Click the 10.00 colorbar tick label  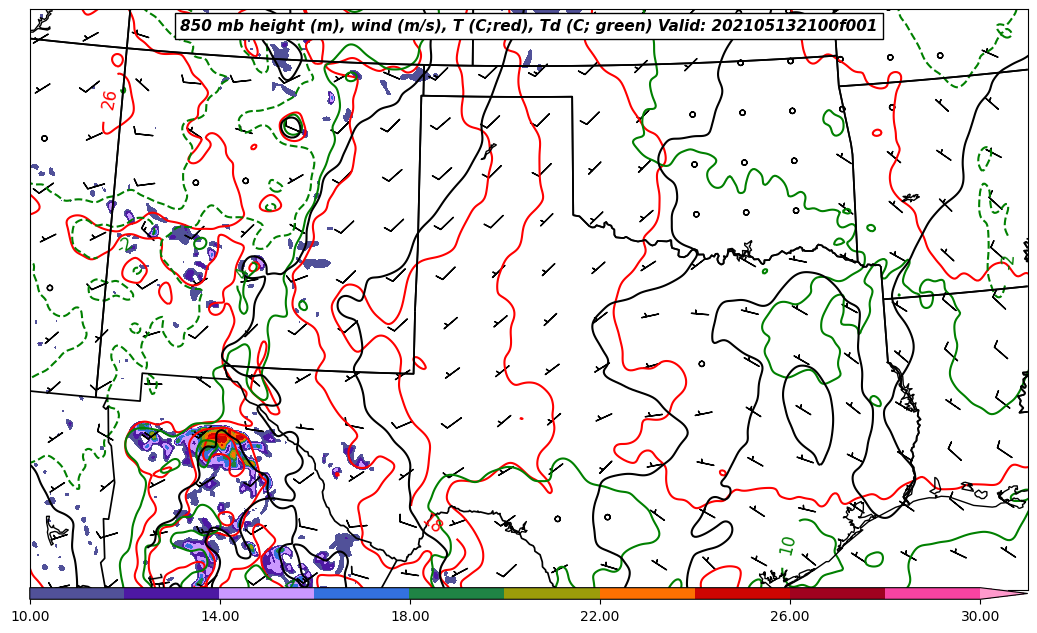[30, 616]
